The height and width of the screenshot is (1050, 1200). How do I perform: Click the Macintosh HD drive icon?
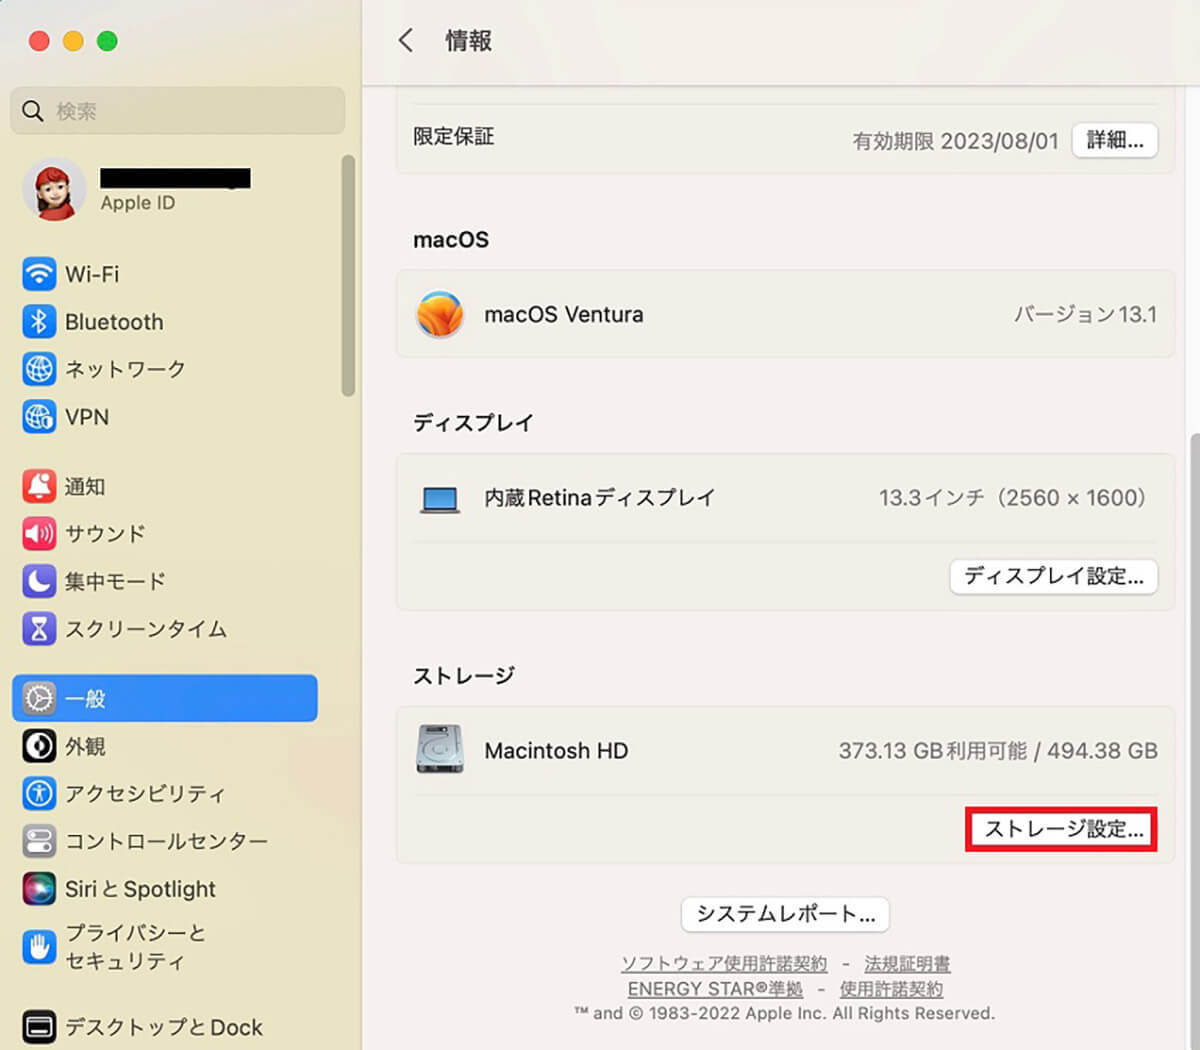coord(440,750)
